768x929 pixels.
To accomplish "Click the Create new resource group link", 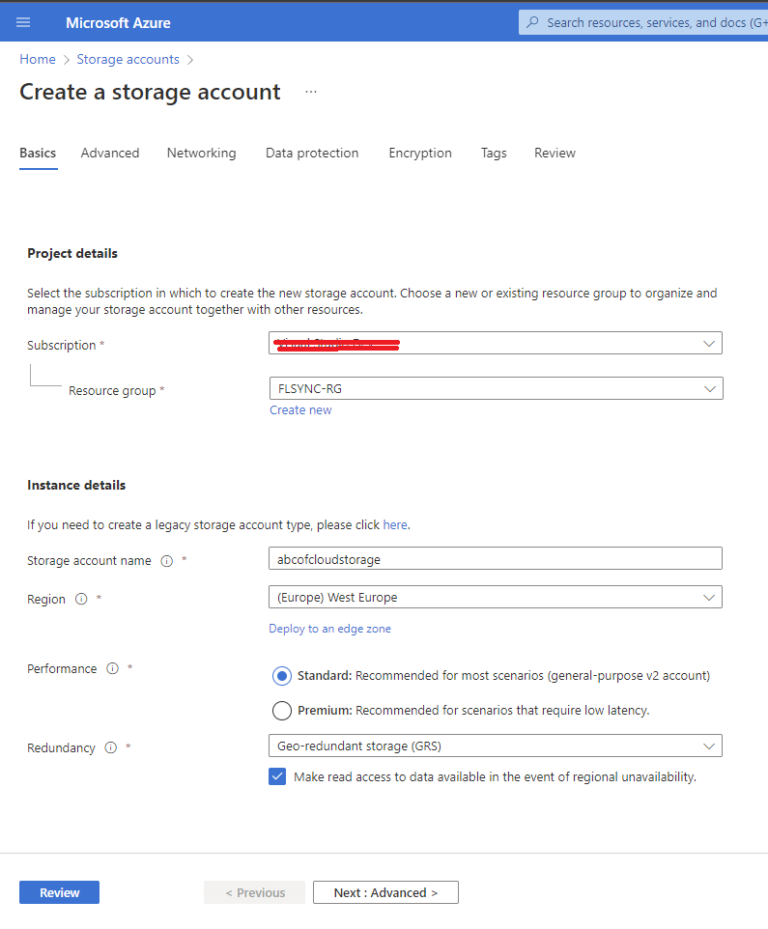I will [300, 409].
